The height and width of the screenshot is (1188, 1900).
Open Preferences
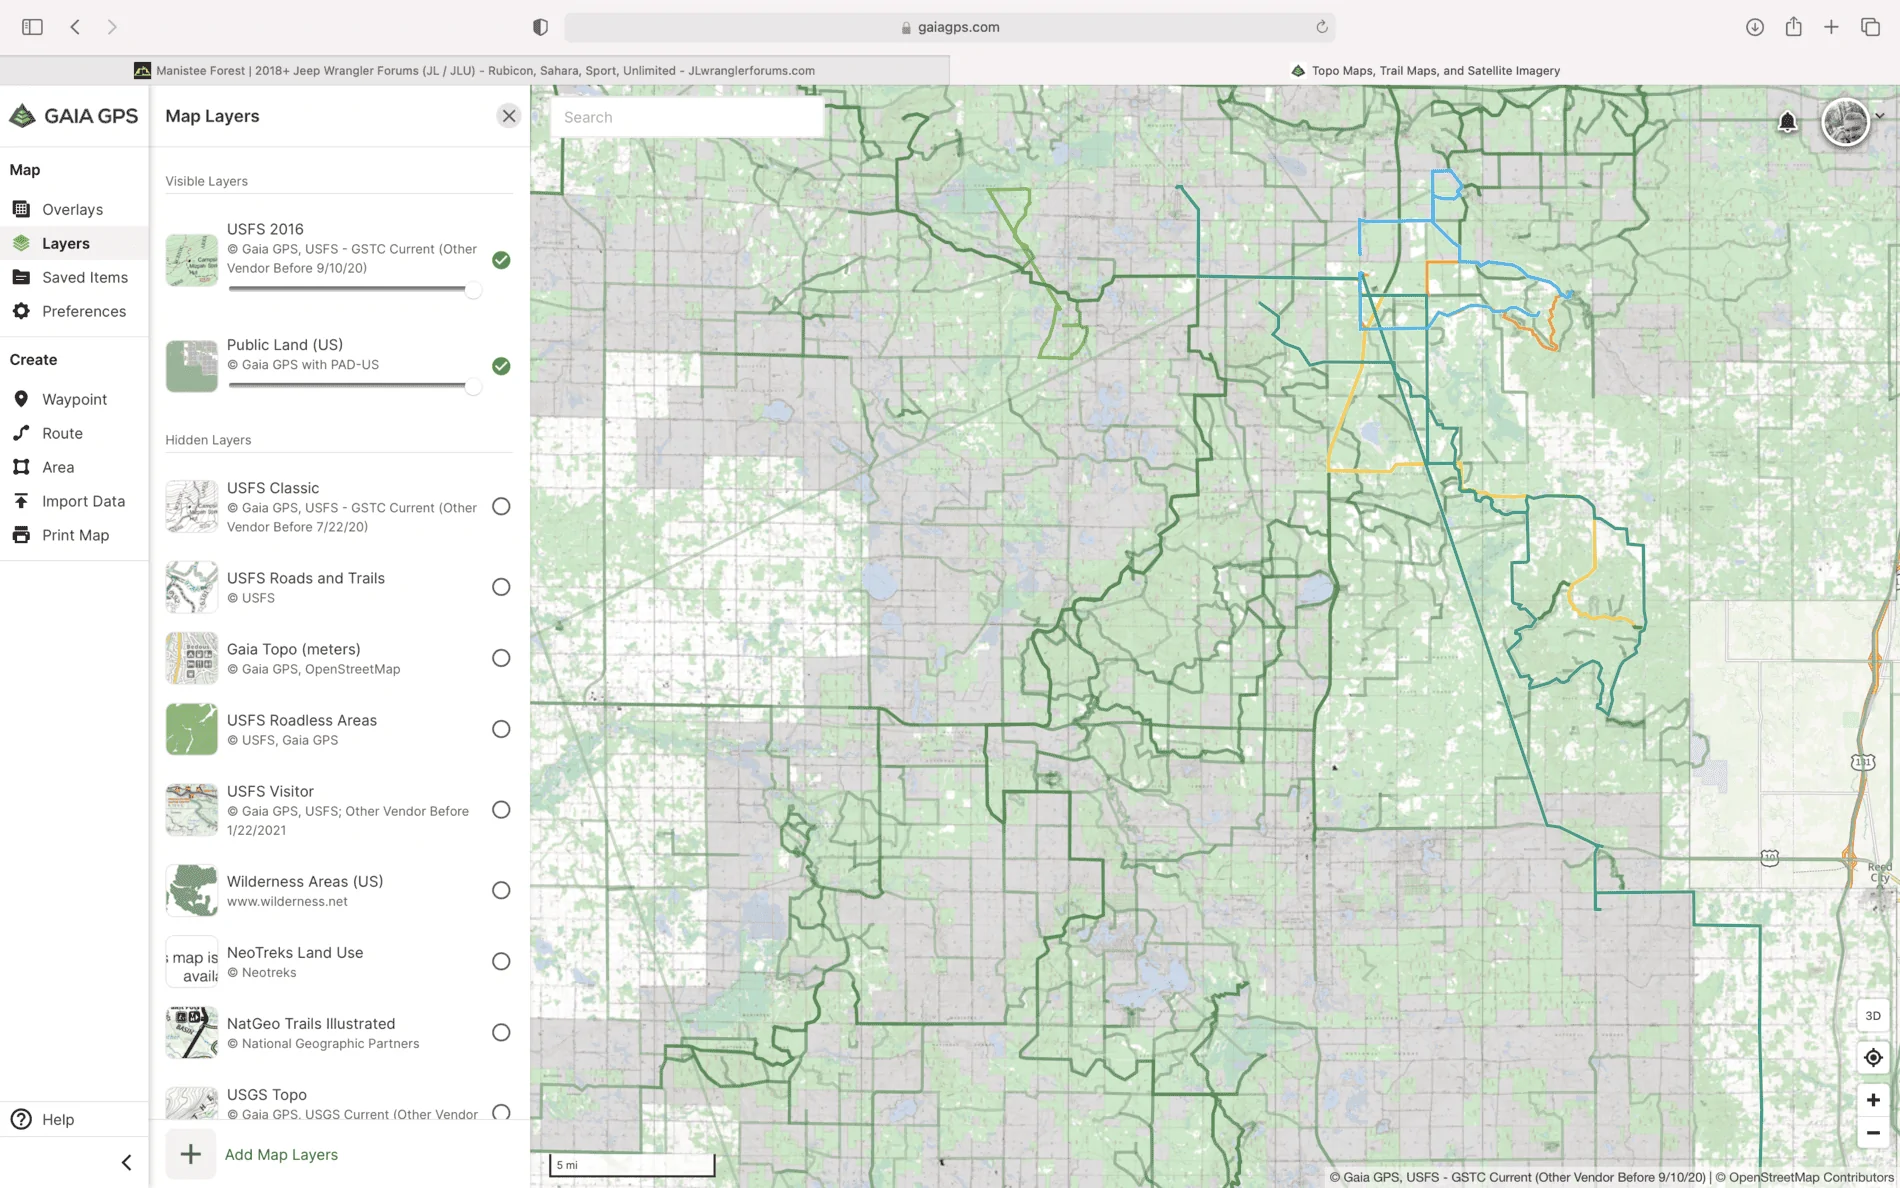(x=74, y=311)
